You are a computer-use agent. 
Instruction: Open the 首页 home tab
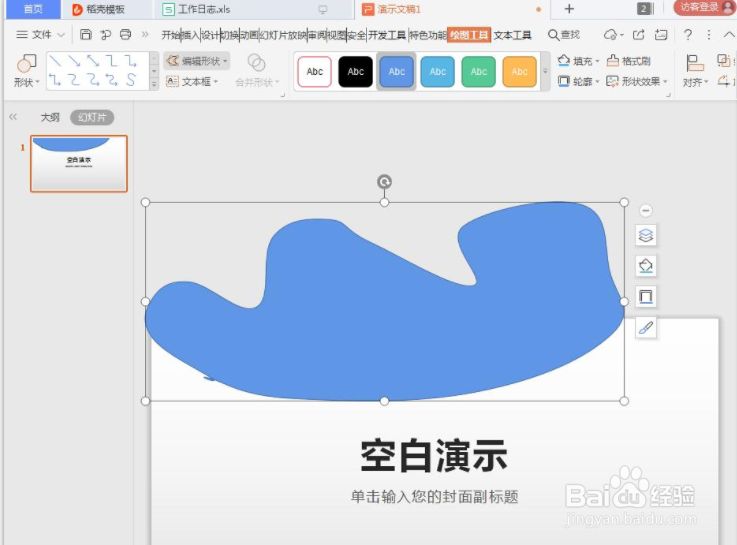(32, 9)
